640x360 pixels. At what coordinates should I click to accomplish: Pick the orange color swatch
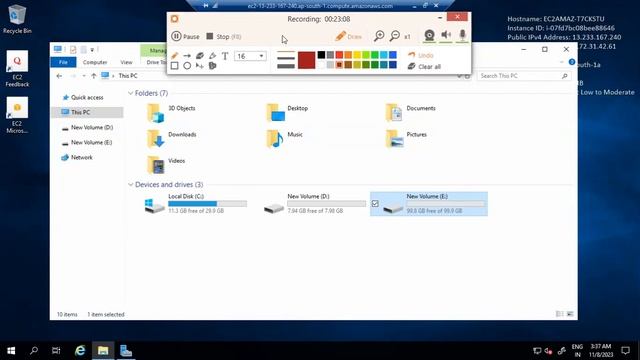348,55
